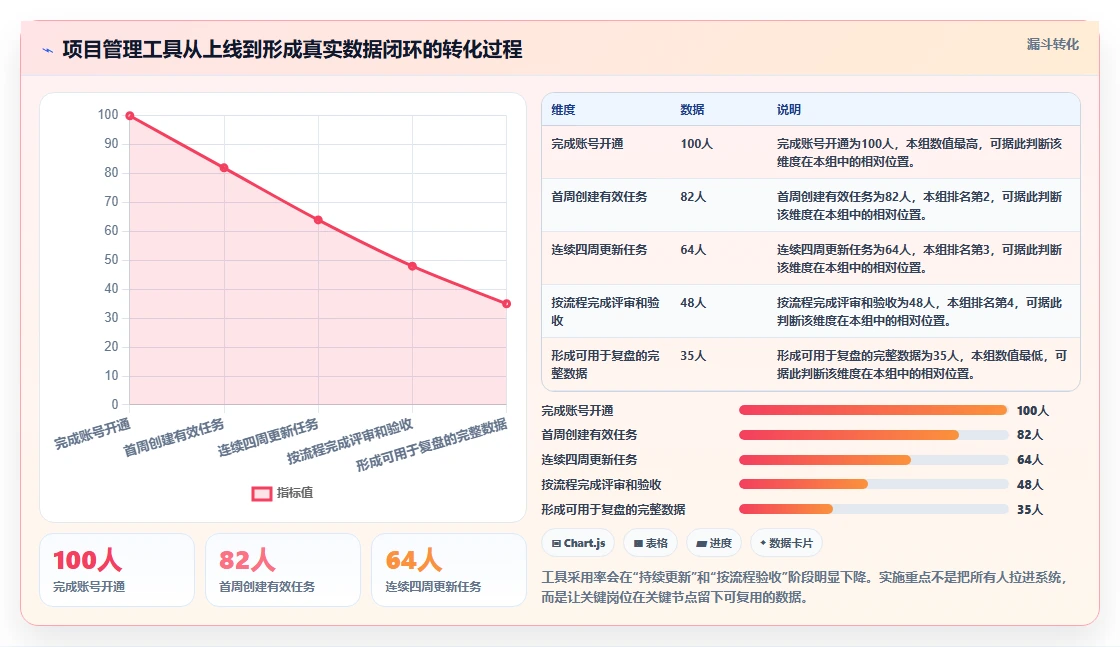Click the description mentioning 本组排名第3

point(919,259)
